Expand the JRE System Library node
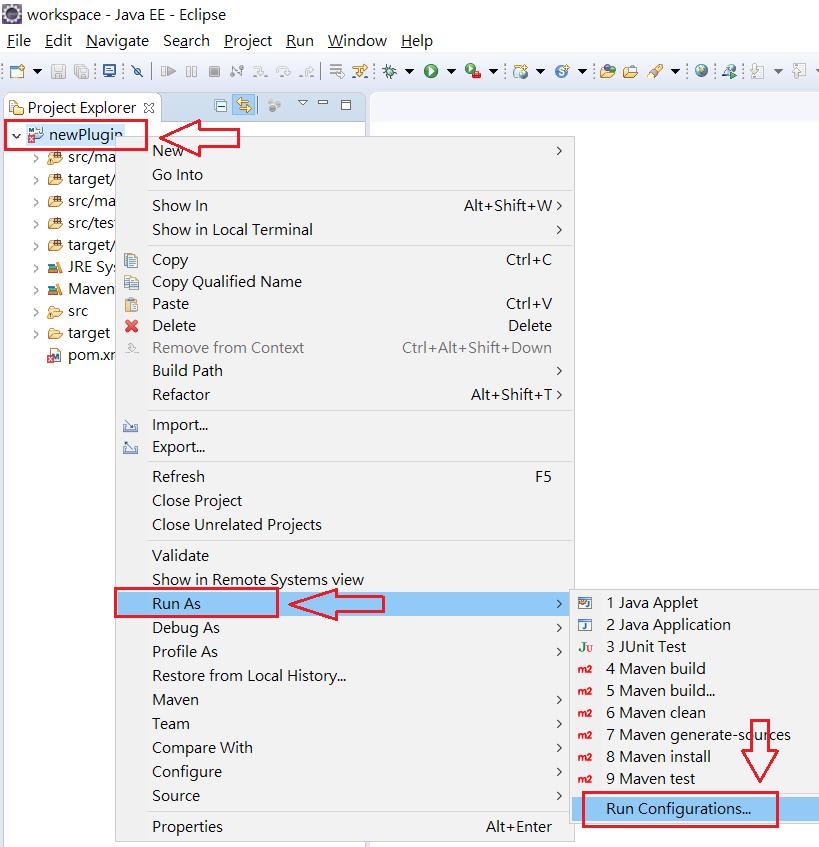This screenshot has width=819, height=847. 36,267
